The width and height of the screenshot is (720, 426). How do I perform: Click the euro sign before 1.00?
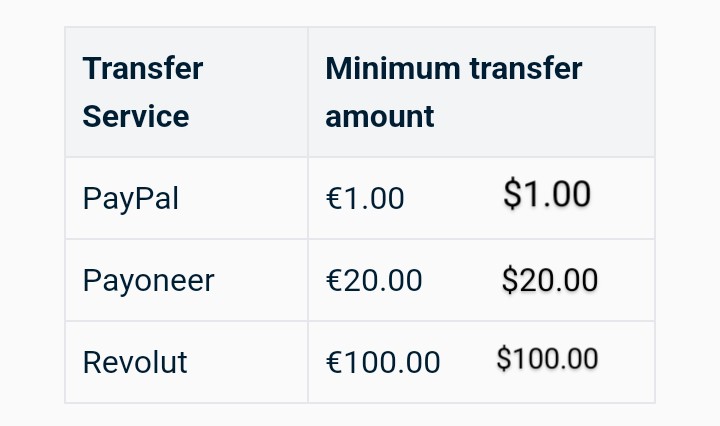(x=333, y=198)
